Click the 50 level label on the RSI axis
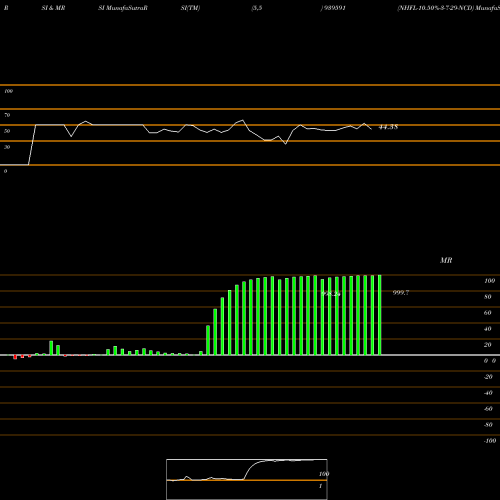This screenshot has height=500, width=500. point(7,131)
